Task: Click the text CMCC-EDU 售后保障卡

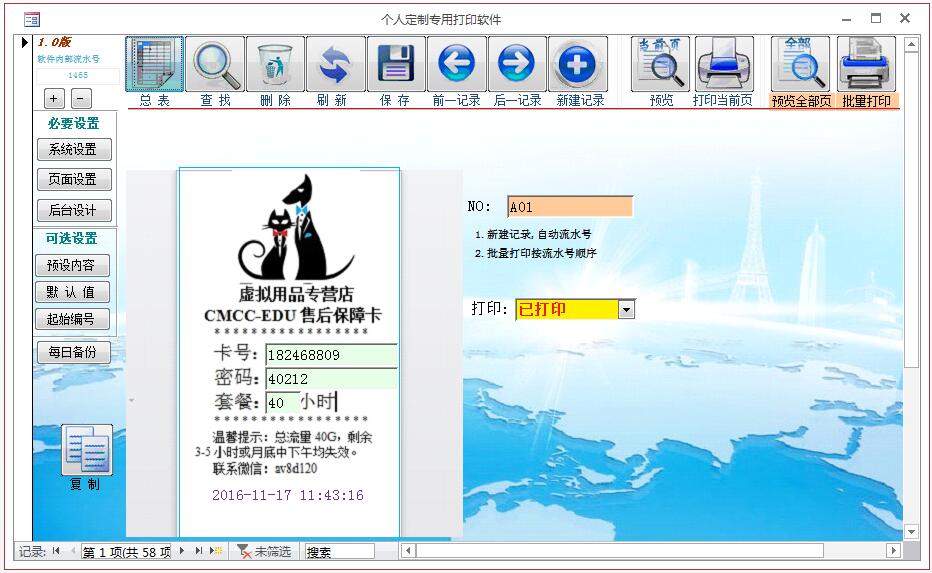Action: [x=293, y=315]
